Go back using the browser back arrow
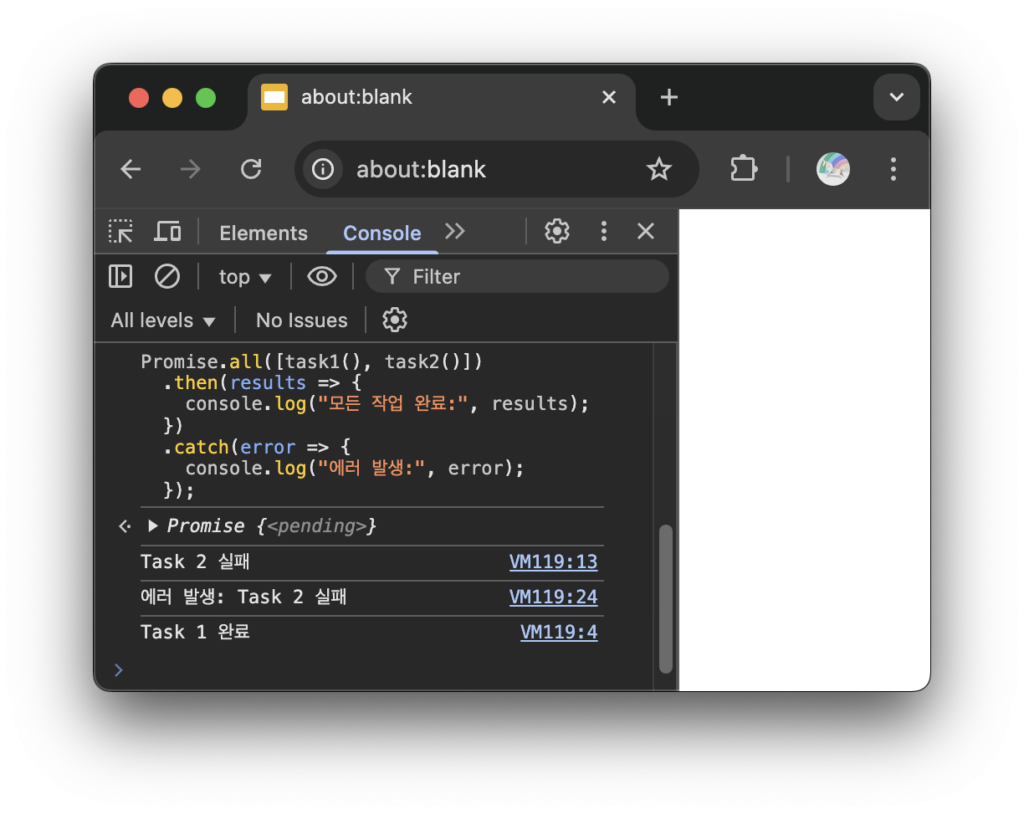This screenshot has width=1024, height=815. tap(131, 170)
